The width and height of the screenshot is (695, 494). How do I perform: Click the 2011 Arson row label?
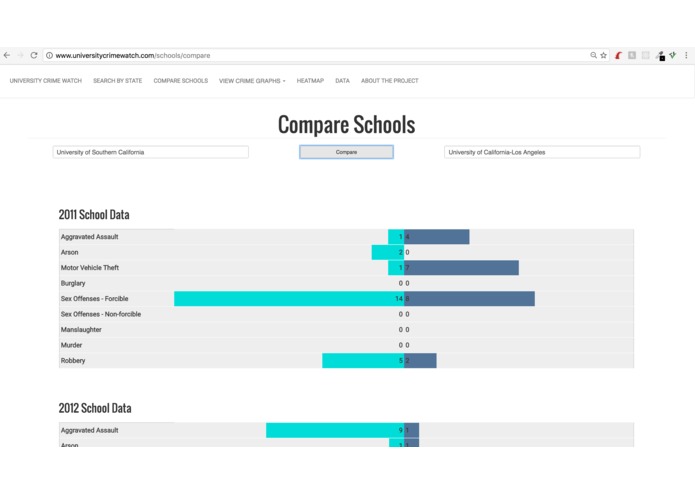pyautogui.click(x=70, y=252)
